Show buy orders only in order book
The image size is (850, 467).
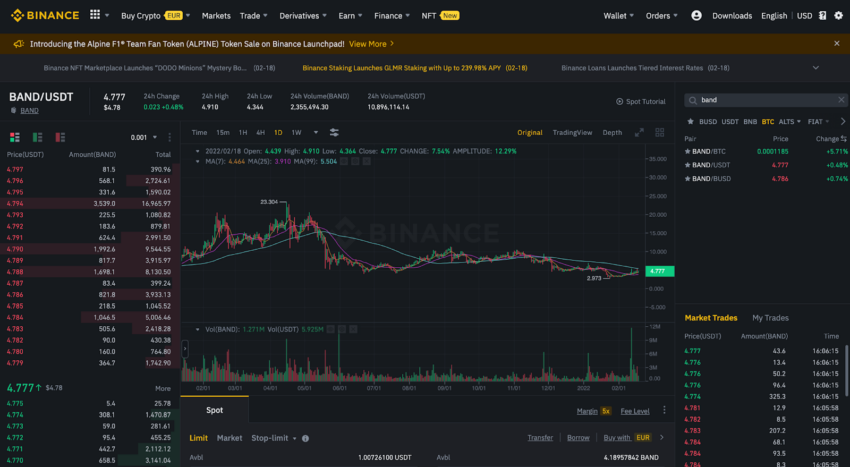tap(37, 137)
